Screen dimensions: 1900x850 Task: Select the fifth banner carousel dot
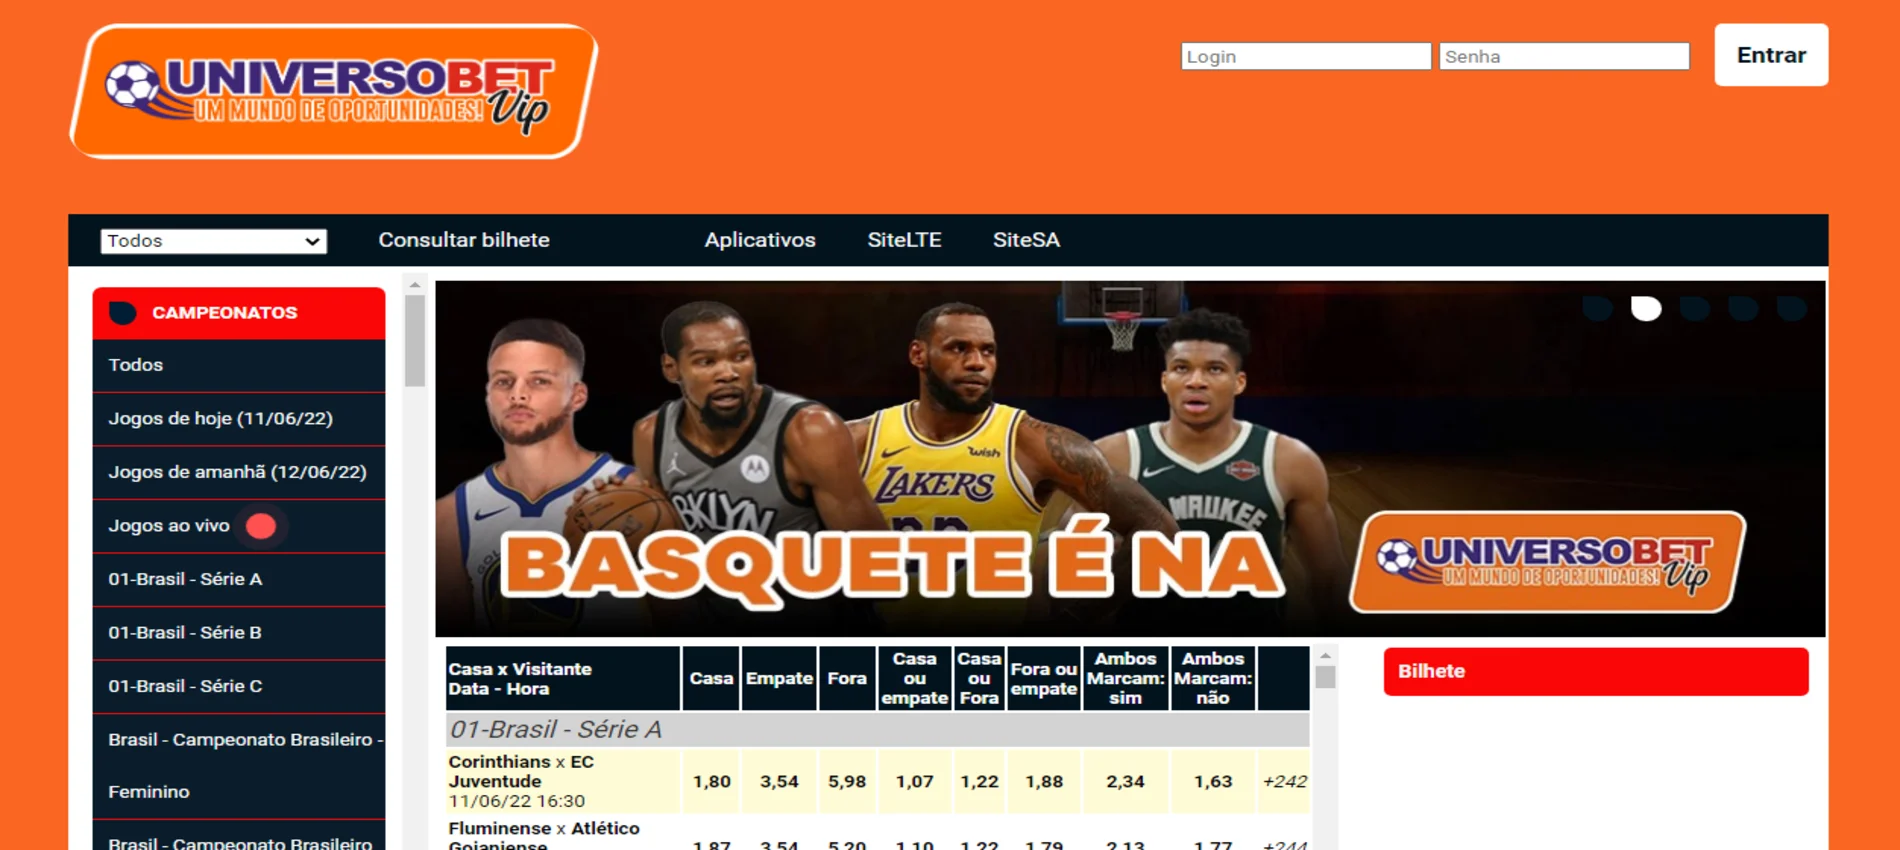pyautogui.click(x=1791, y=308)
